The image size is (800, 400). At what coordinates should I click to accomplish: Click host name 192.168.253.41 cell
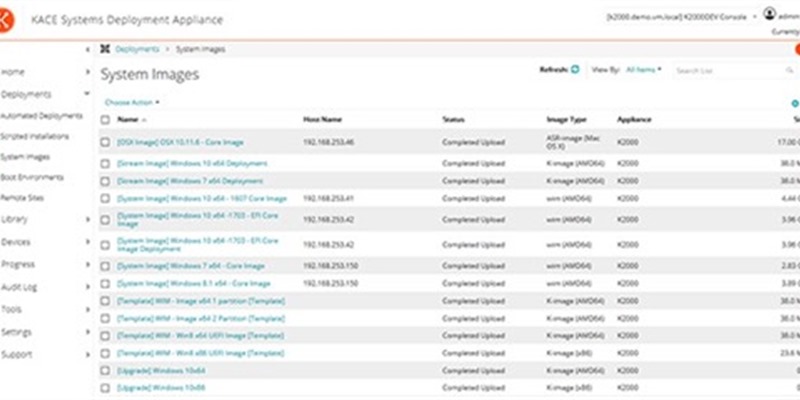pyautogui.click(x=329, y=198)
